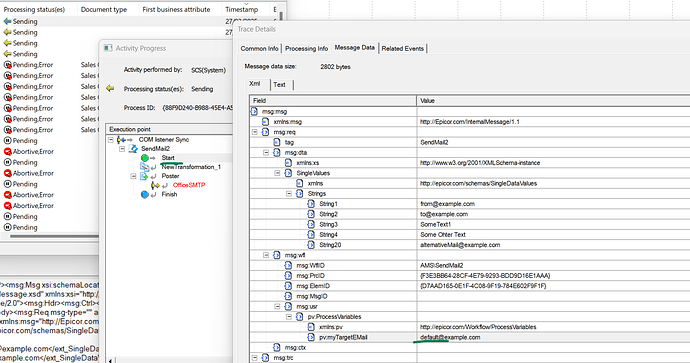The image size is (690, 363).
Task: Click the COM listener Sync icon
Action: coord(121,139)
